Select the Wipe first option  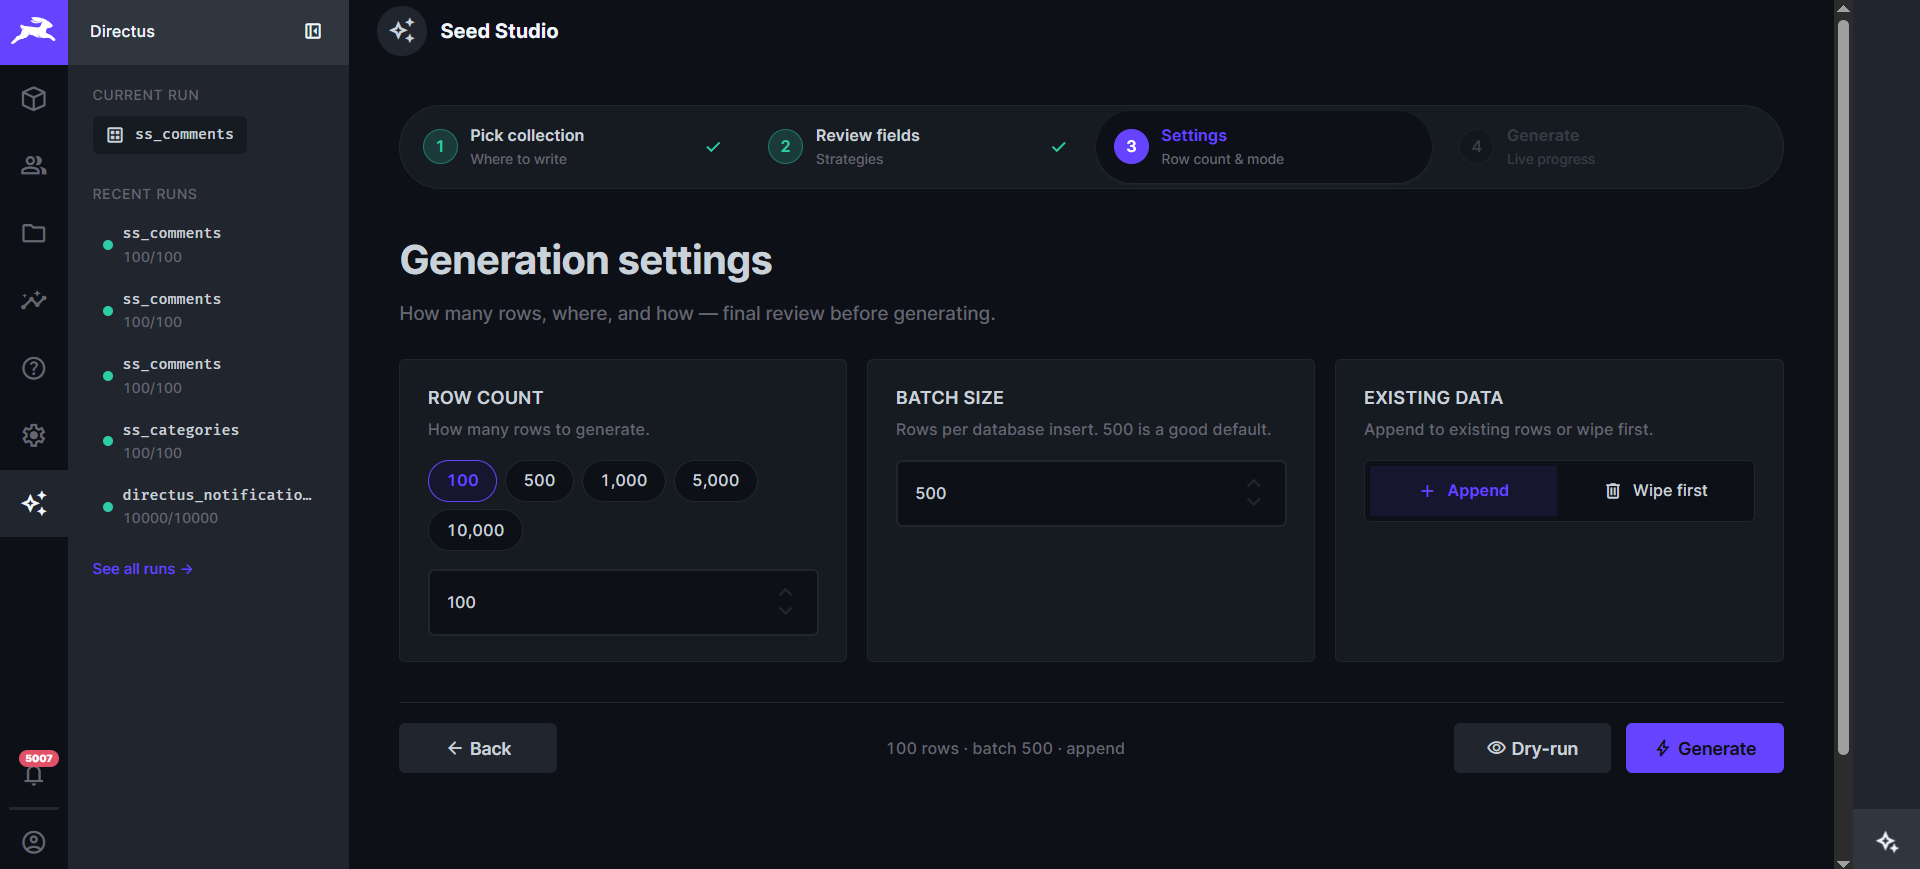tap(1655, 491)
